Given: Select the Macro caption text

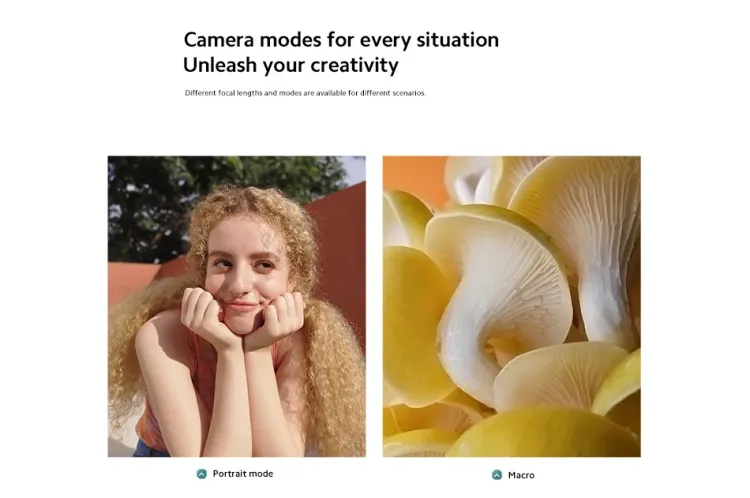Looking at the screenshot, I should (521, 475).
